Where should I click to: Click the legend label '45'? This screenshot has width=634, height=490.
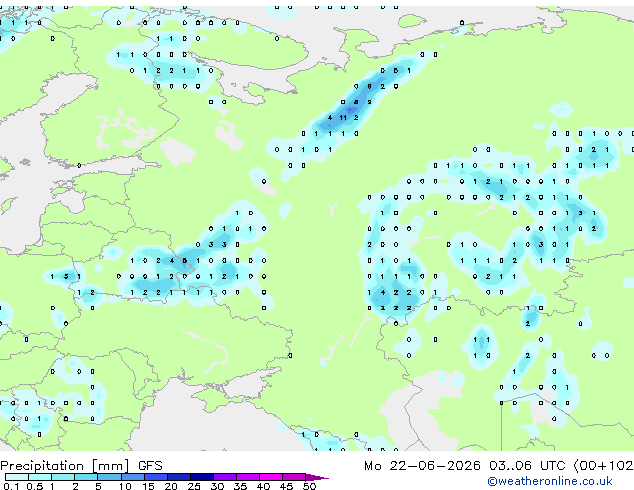click(x=286, y=486)
